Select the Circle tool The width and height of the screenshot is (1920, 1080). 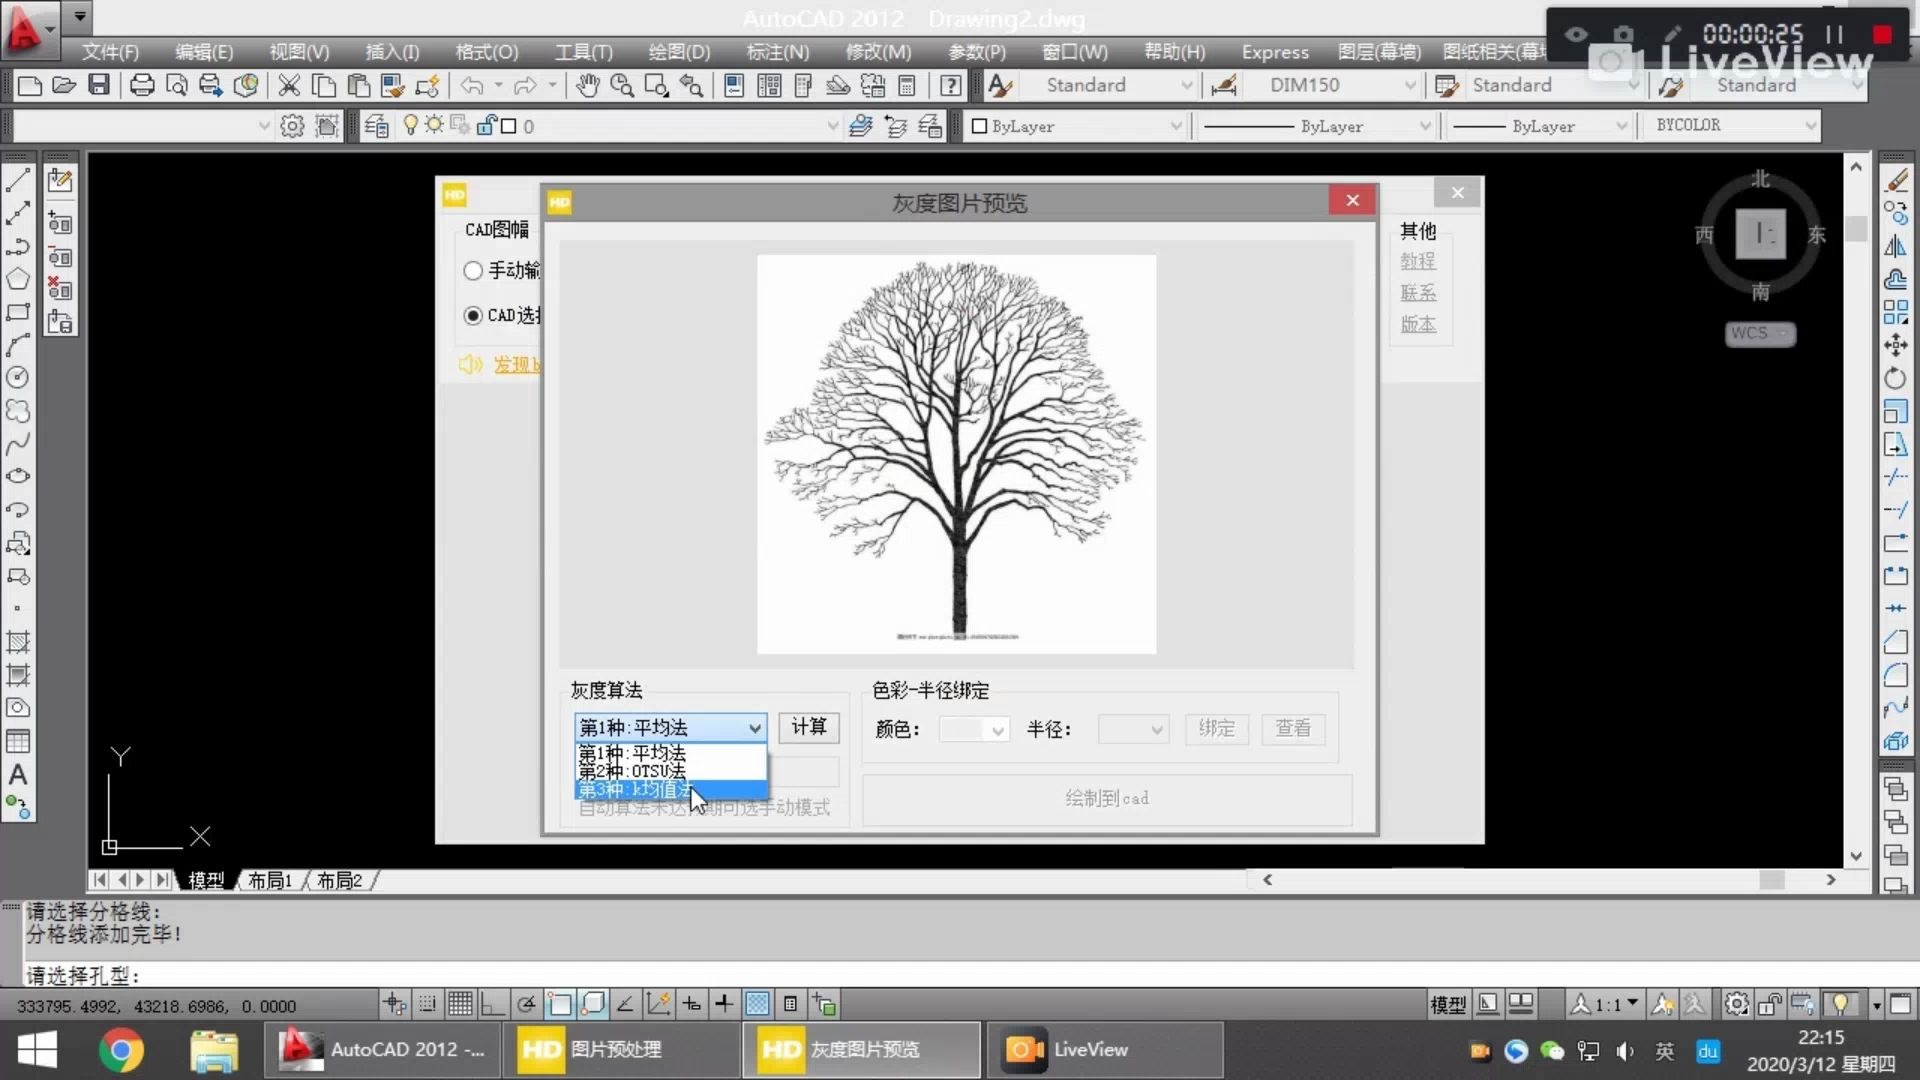click(x=18, y=377)
